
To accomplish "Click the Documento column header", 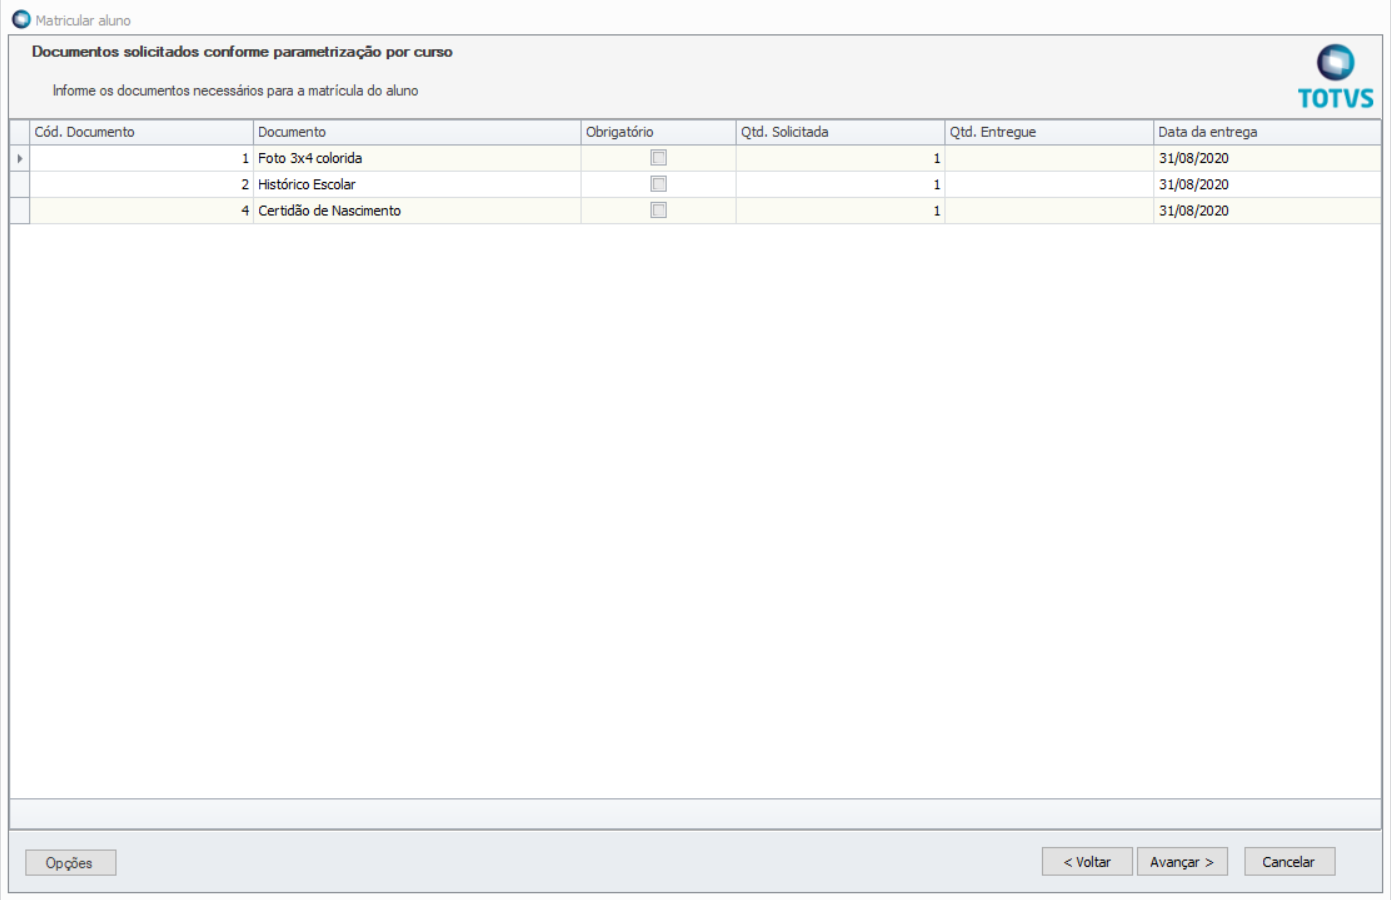I will (416, 132).
